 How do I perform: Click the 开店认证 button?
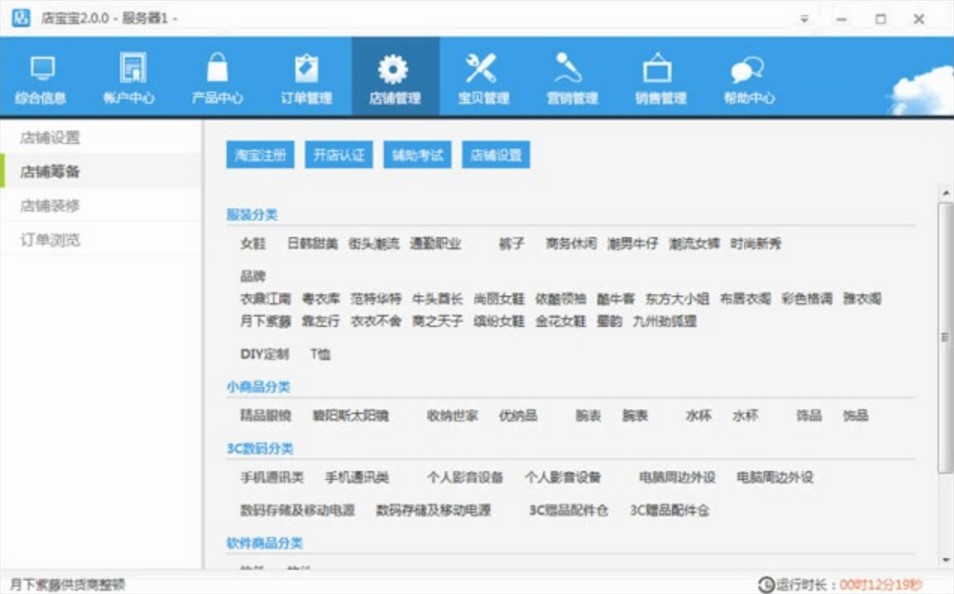[x=339, y=156]
